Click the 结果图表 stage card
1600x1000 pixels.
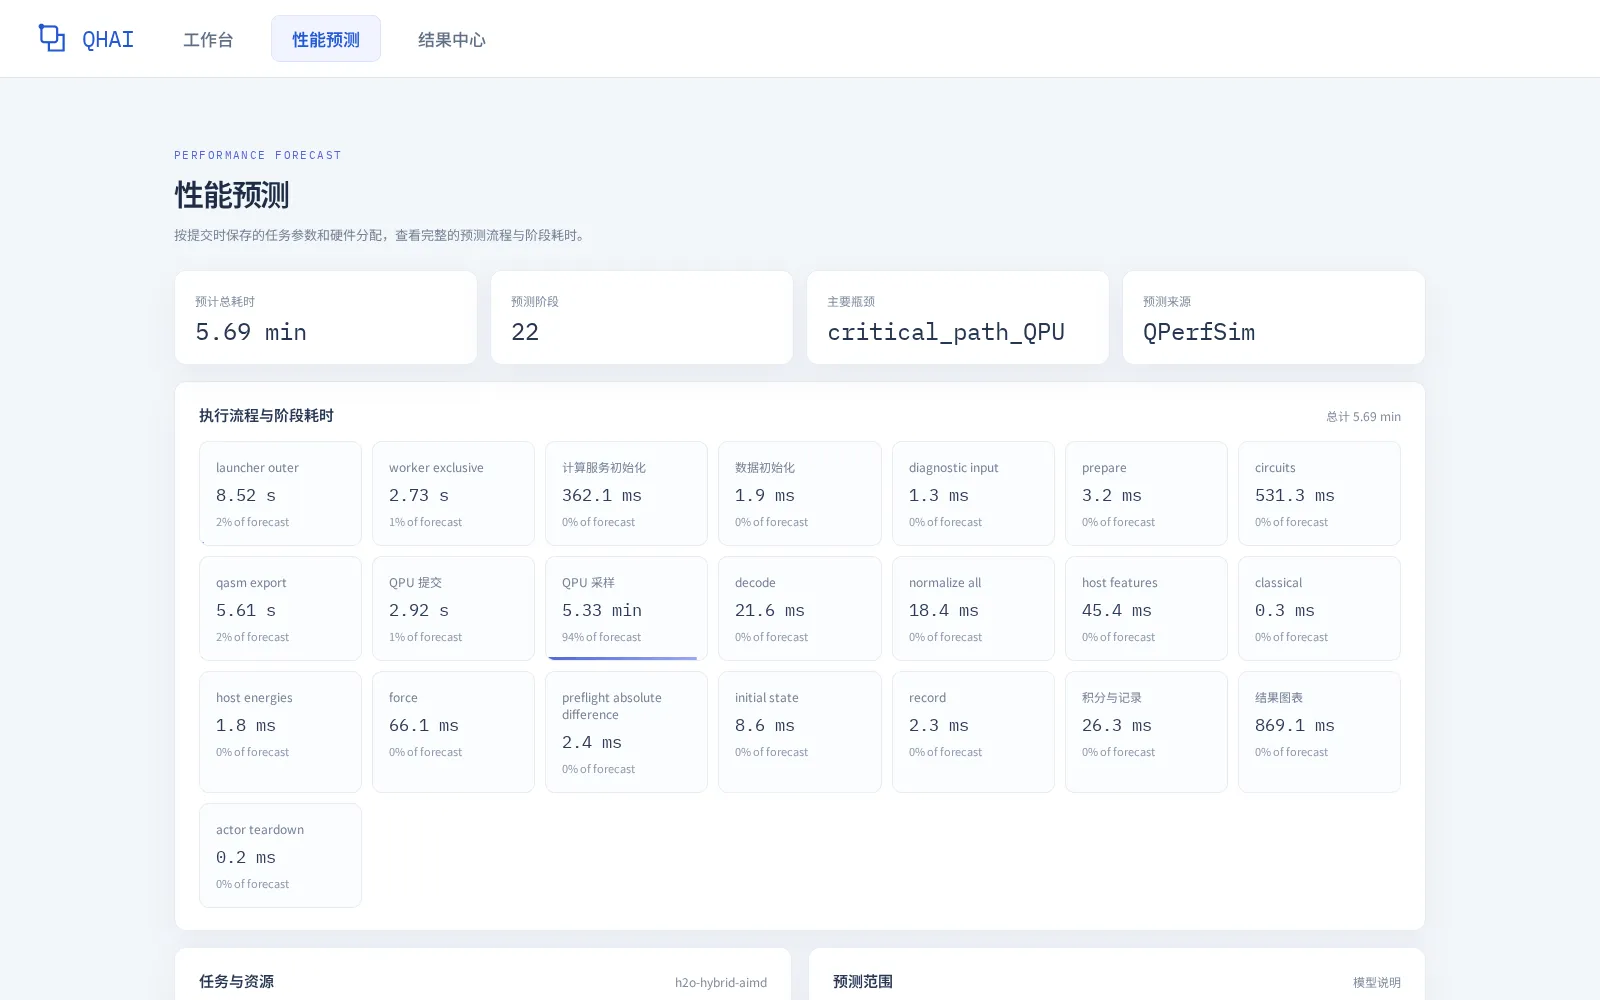coord(1319,732)
